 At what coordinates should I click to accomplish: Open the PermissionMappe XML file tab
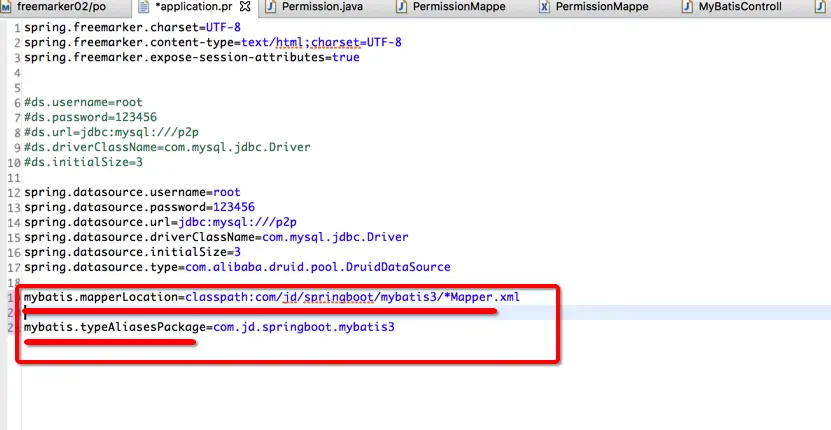coord(595,7)
